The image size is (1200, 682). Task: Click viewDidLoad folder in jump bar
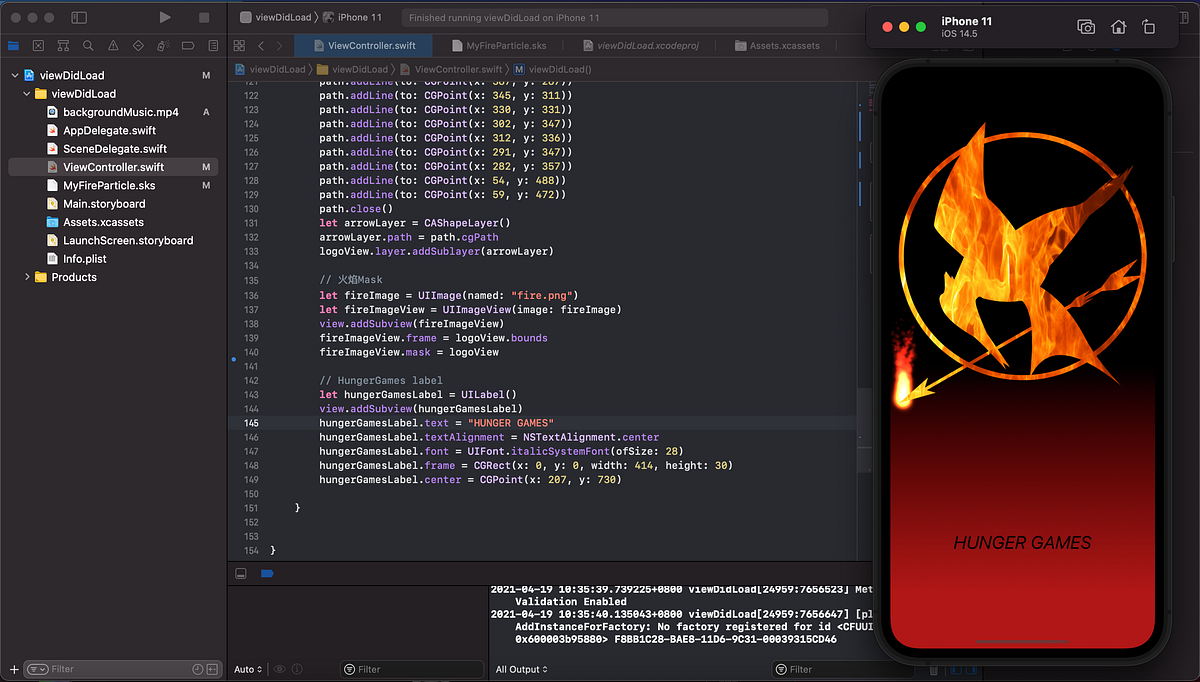pos(354,69)
